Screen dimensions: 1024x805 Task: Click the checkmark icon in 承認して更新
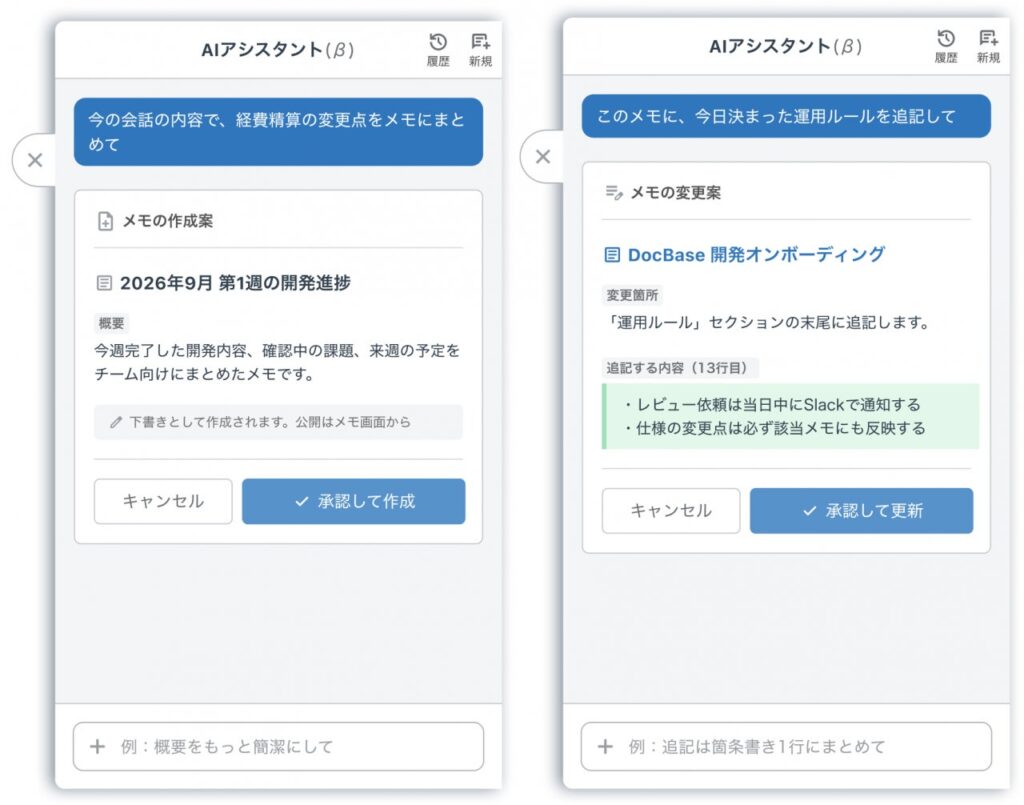tap(809, 511)
